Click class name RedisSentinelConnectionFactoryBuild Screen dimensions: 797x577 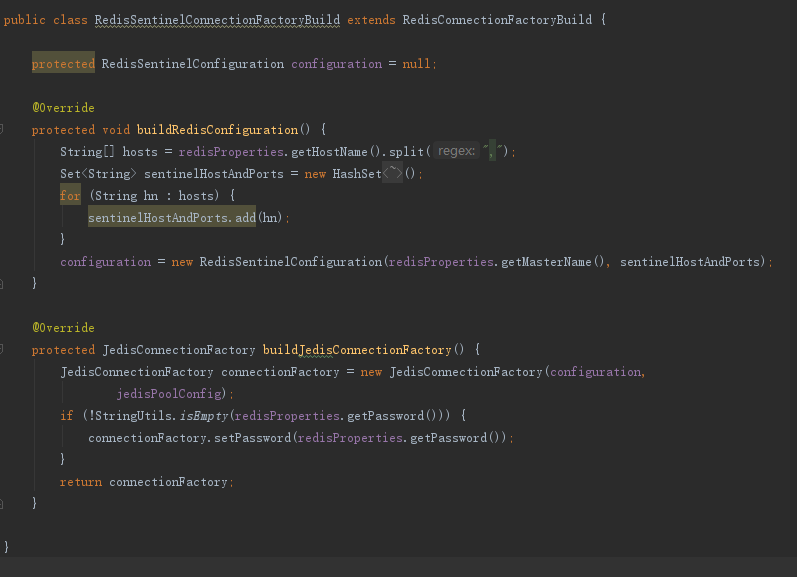click(x=217, y=20)
